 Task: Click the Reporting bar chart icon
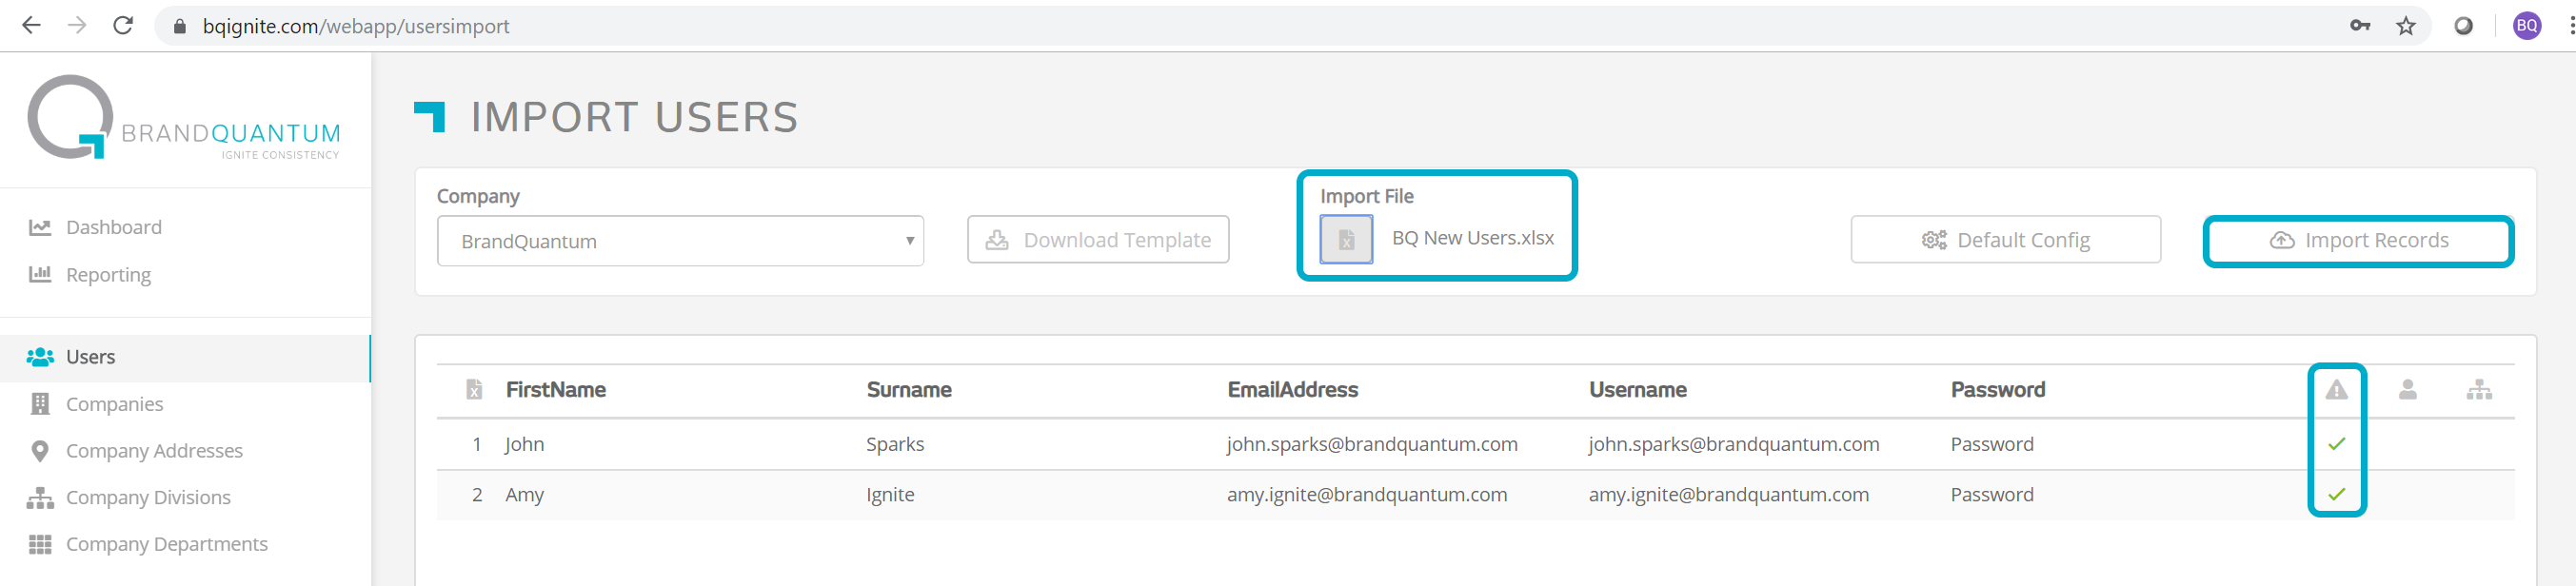(x=40, y=274)
